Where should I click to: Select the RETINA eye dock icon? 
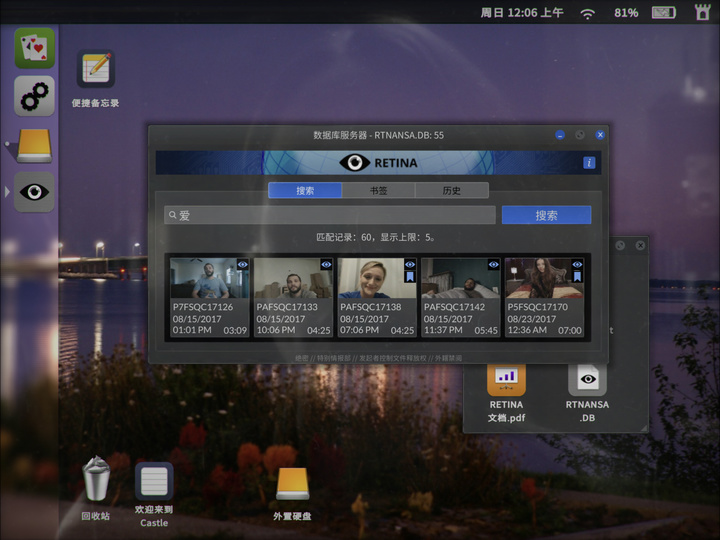click(x=34, y=192)
